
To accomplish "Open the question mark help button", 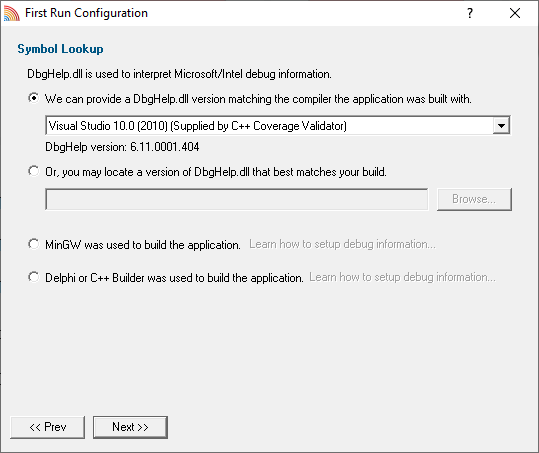I will (x=470, y=13).
